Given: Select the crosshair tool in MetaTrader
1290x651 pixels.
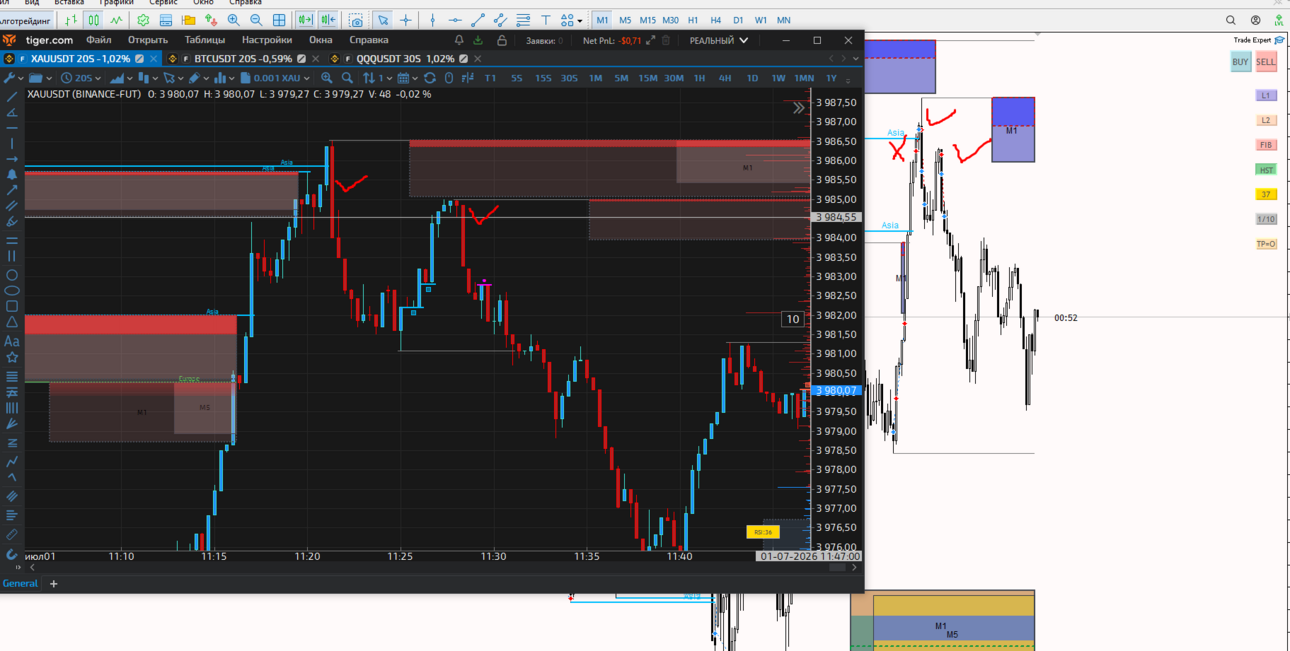Looking at the screenshot, I should click(406, 20).
